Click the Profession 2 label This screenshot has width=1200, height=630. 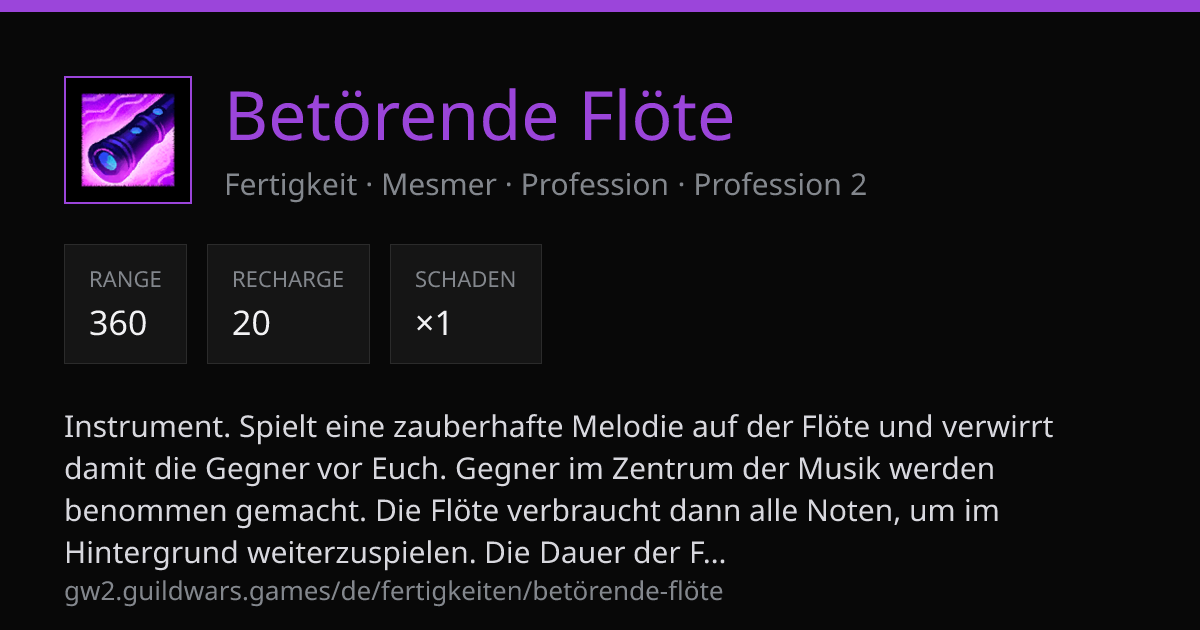point(780,185)
